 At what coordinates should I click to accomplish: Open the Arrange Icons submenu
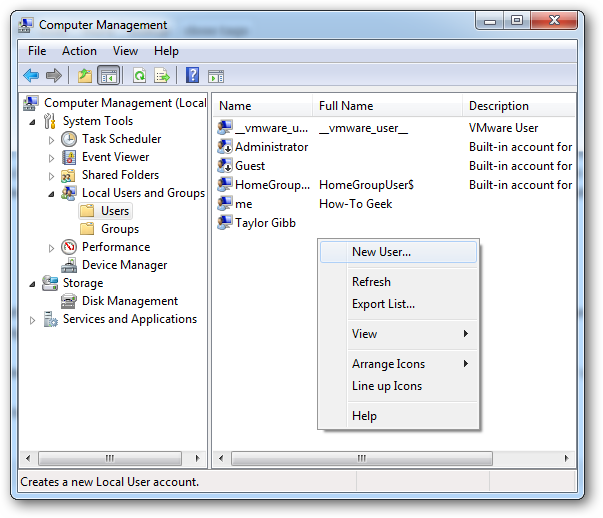click(399, 364)
